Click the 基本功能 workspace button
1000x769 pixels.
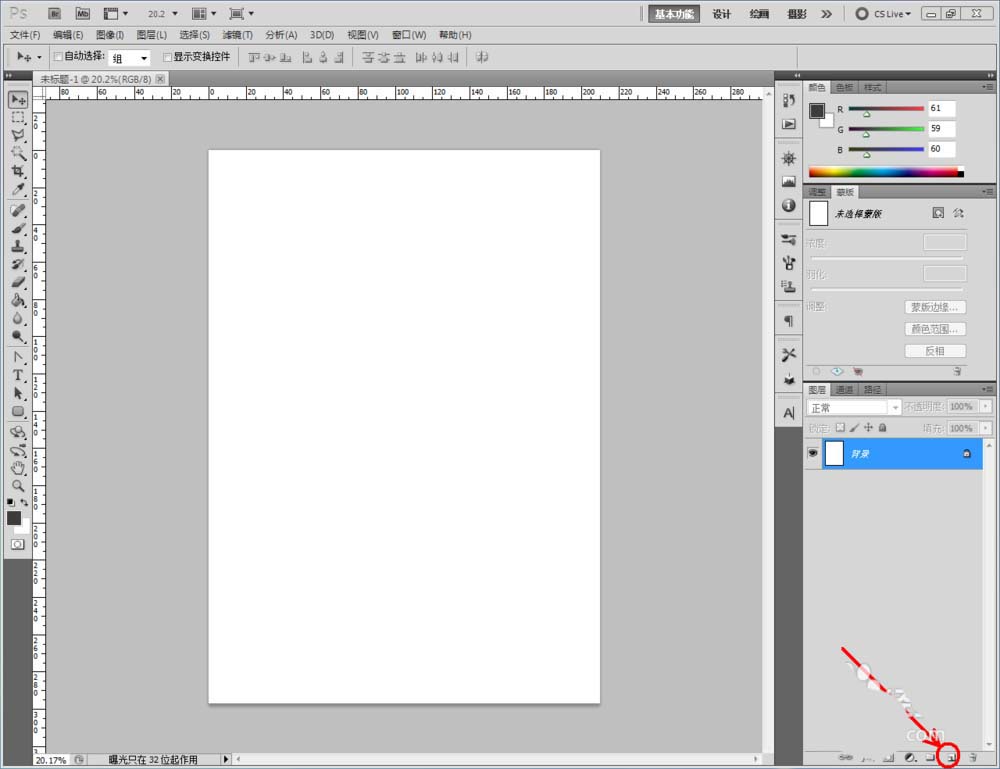674,14
